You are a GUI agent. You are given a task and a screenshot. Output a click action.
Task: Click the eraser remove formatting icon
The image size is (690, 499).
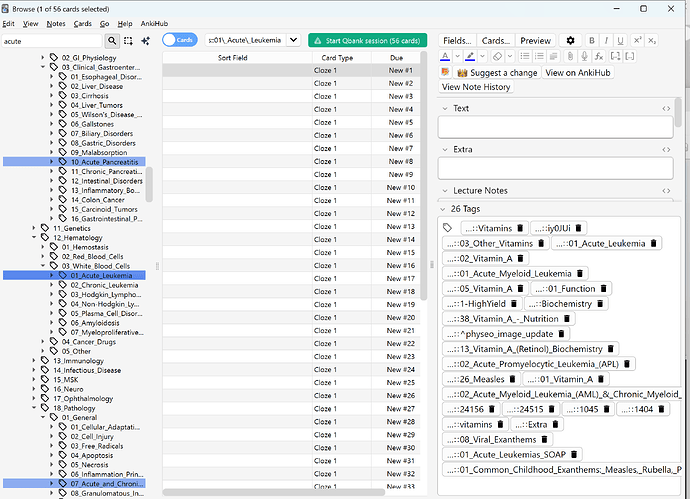point(497,56)
